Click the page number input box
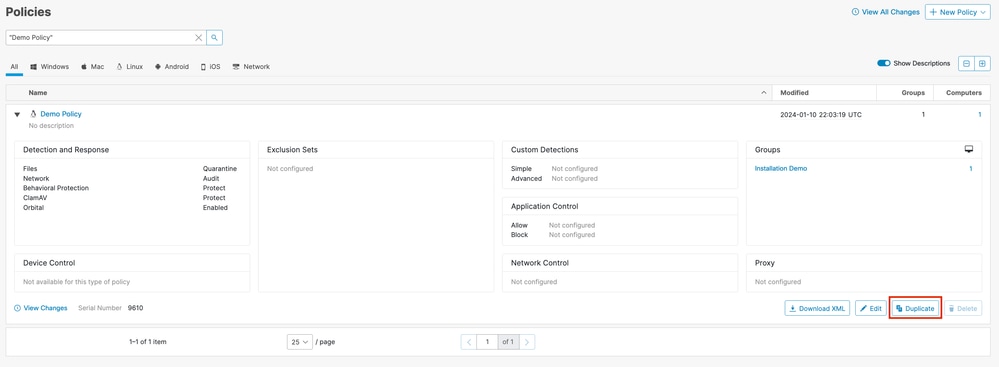 (x=487, y=342)
